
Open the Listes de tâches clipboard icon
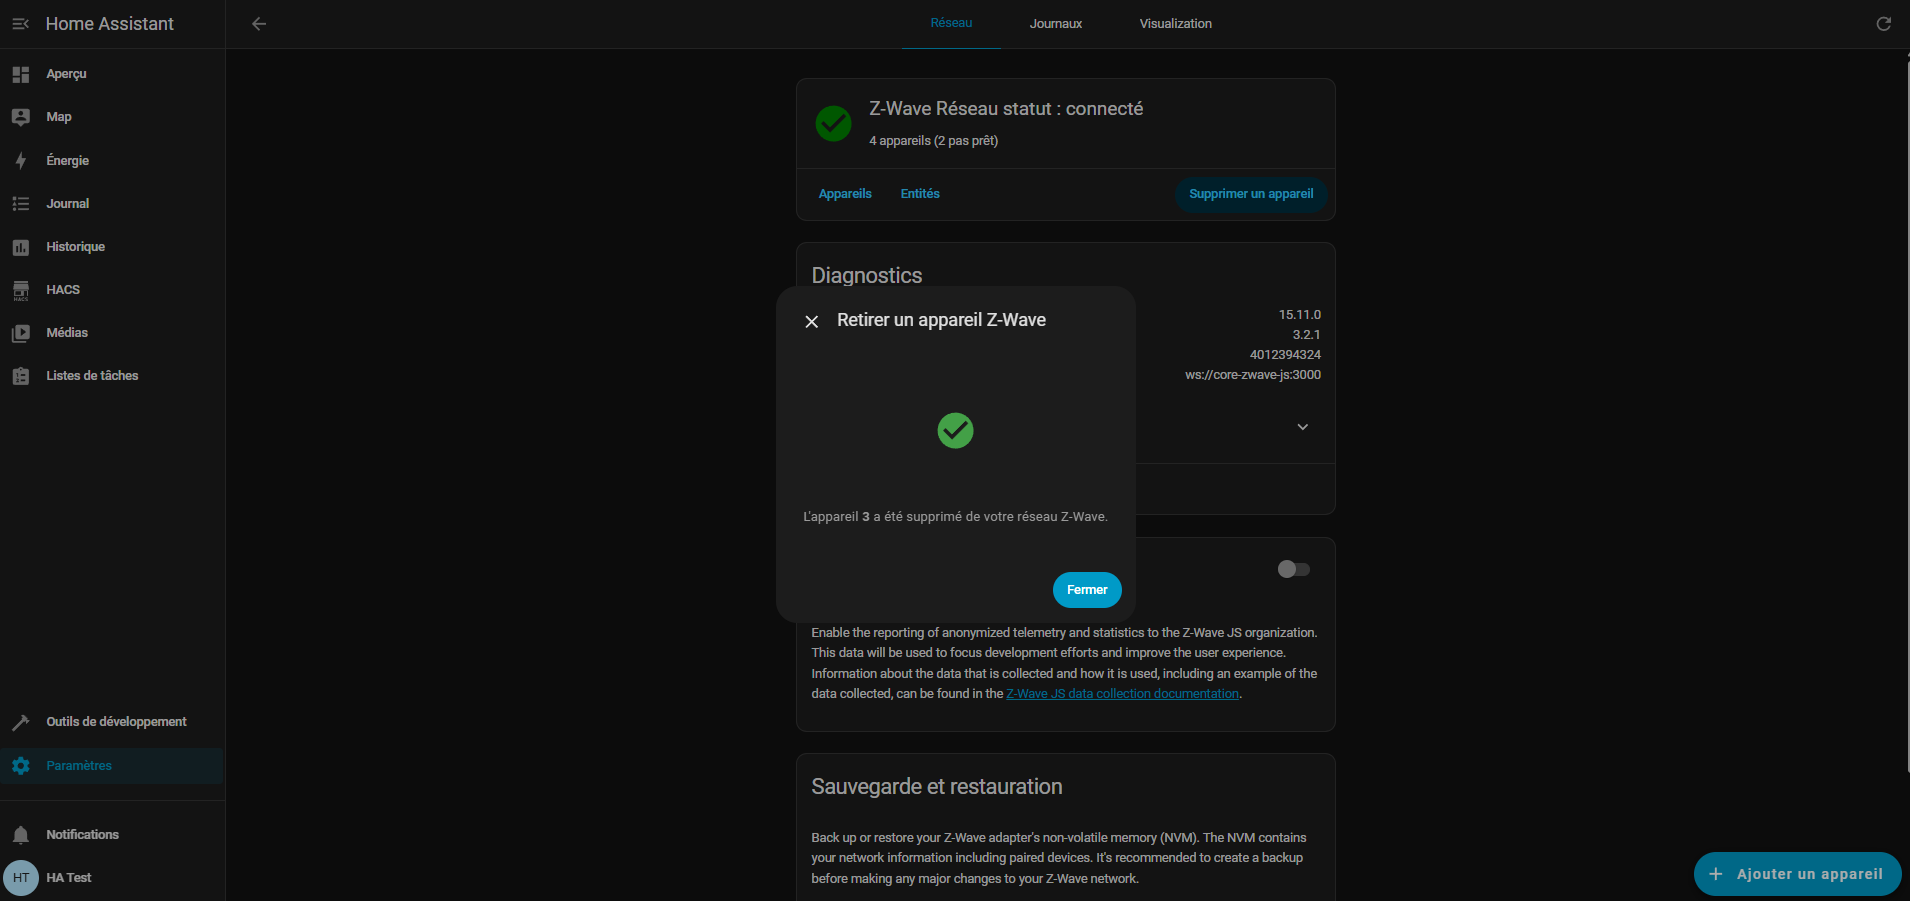20,376
